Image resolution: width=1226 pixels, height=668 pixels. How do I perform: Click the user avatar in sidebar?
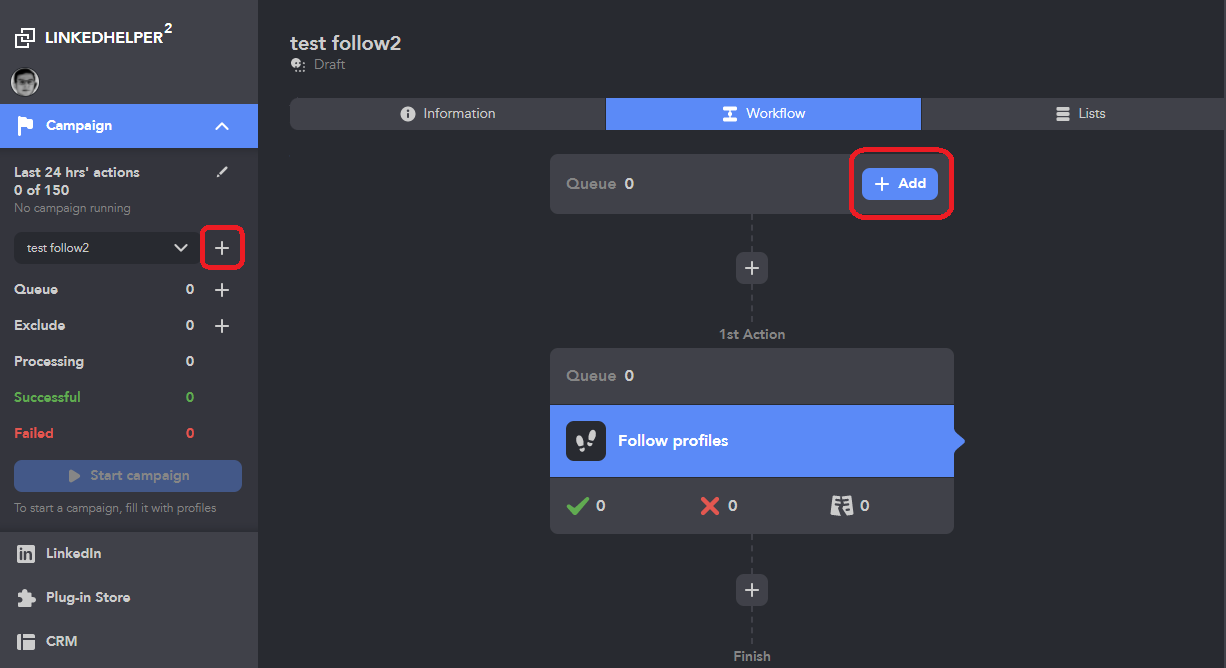click(25, 82)
